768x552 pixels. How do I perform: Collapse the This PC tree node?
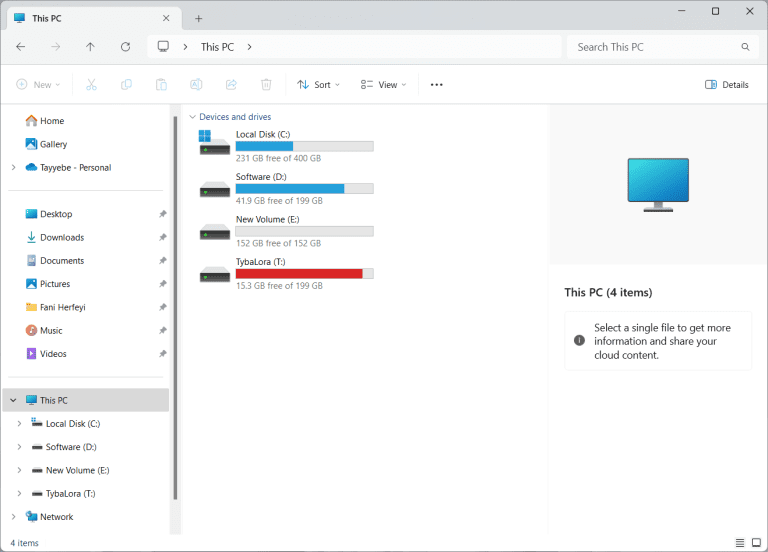point(14,400)
